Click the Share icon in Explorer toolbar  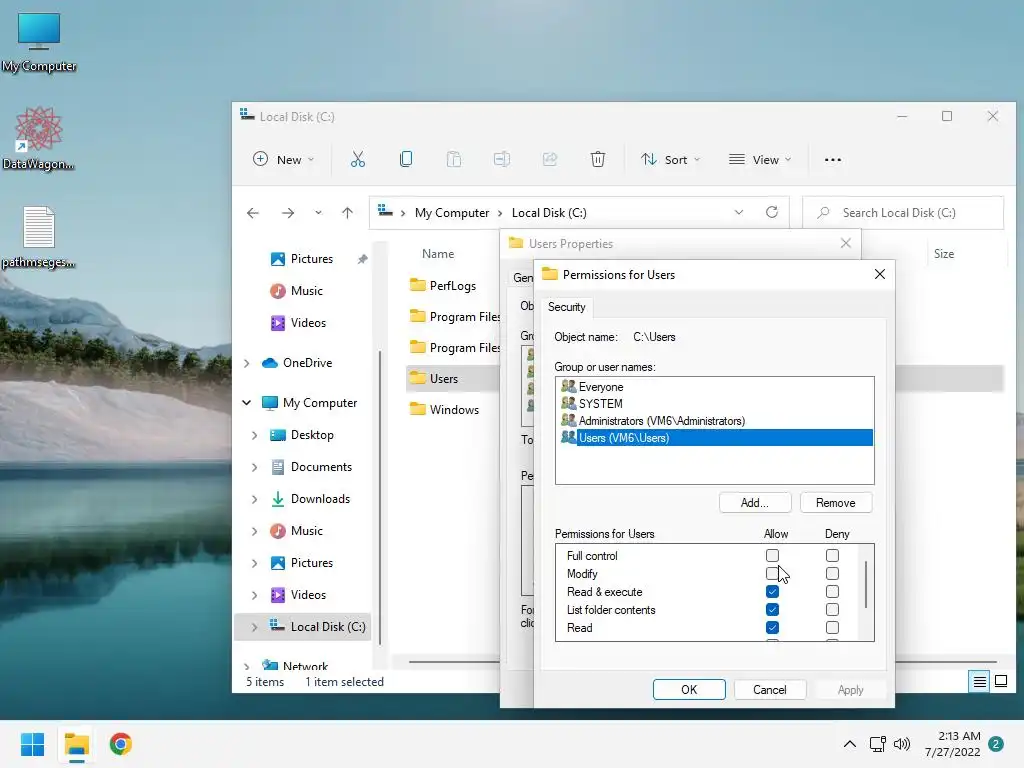pos(550,159)
